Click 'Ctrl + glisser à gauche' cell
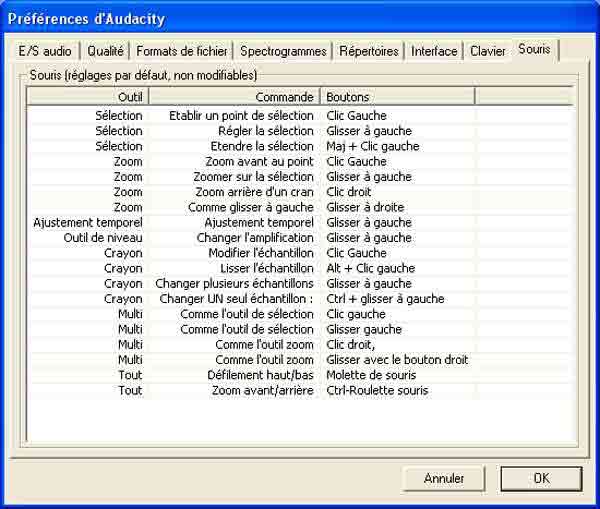 [385, 299]
